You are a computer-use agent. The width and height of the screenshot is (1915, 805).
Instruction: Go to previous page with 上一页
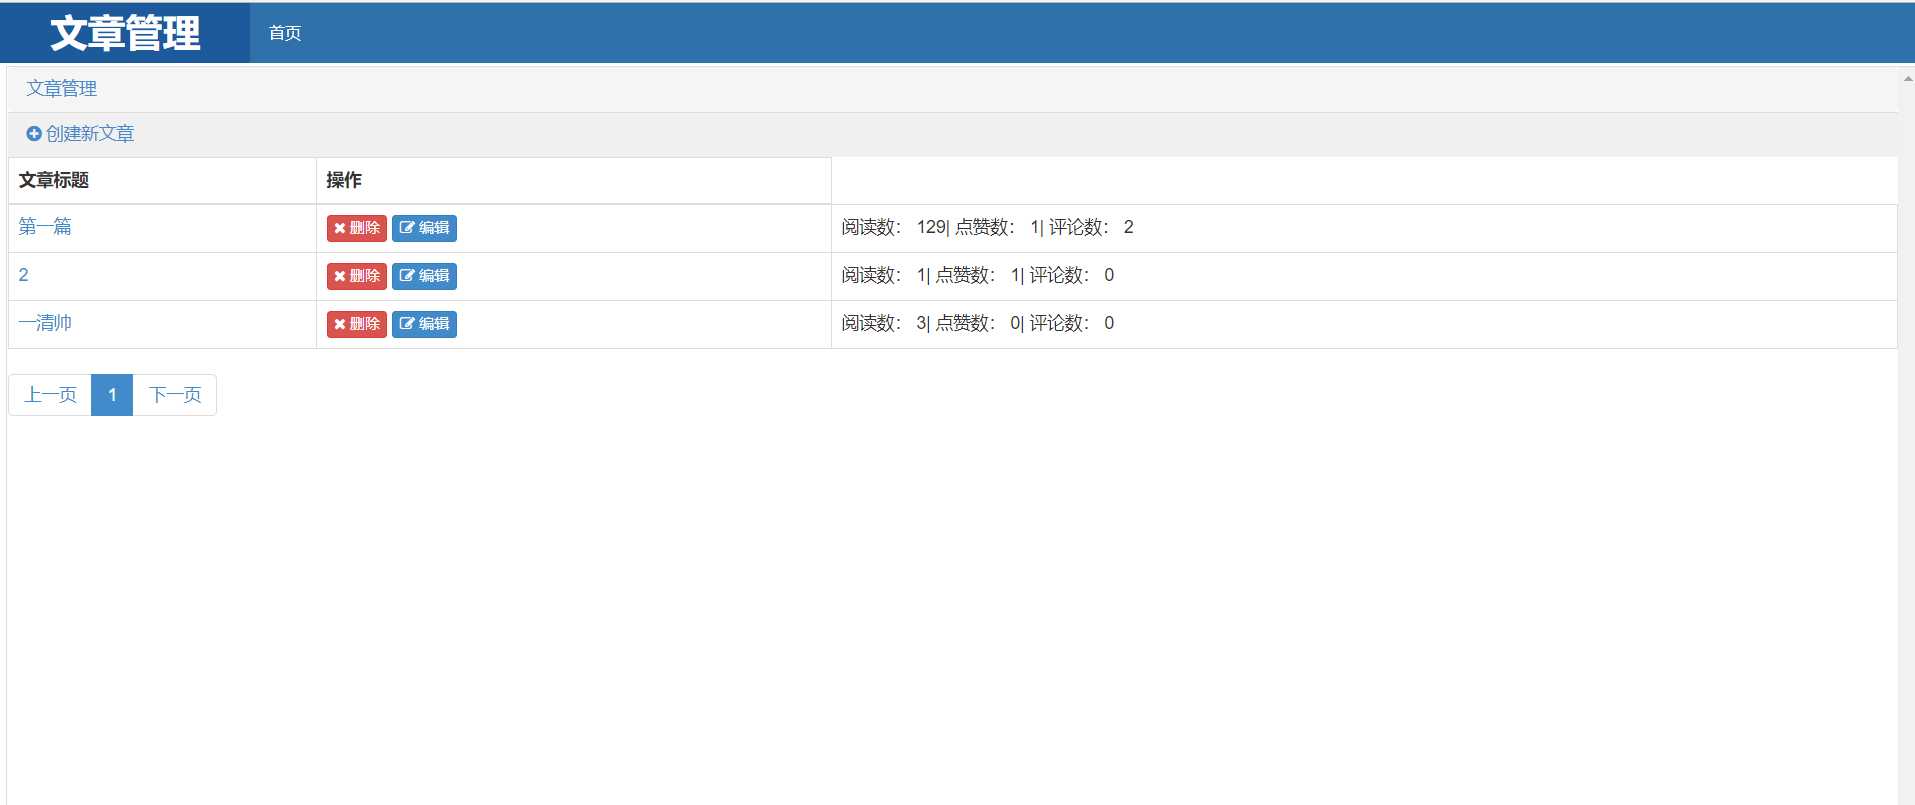(50, 395)
